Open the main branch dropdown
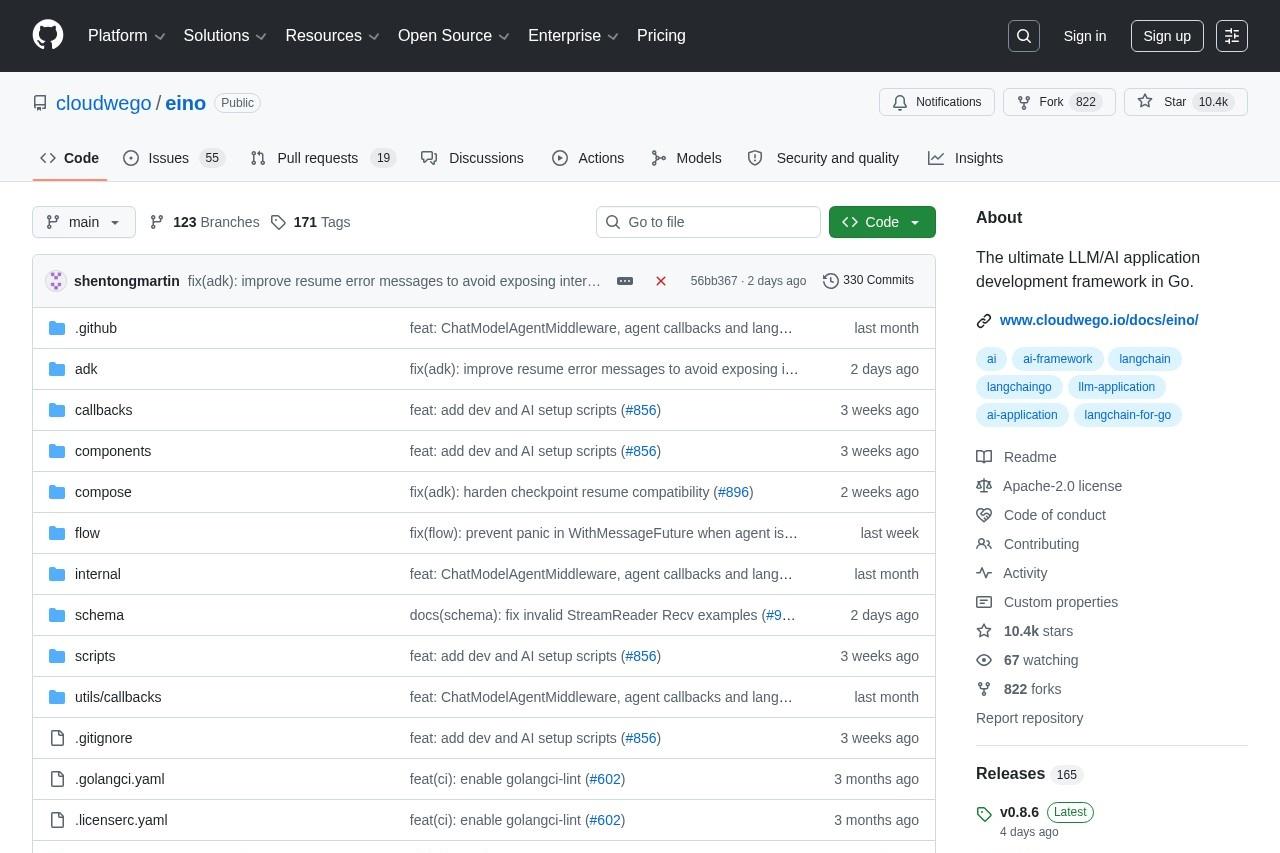The image size is (1280, 853). (84, 222)
